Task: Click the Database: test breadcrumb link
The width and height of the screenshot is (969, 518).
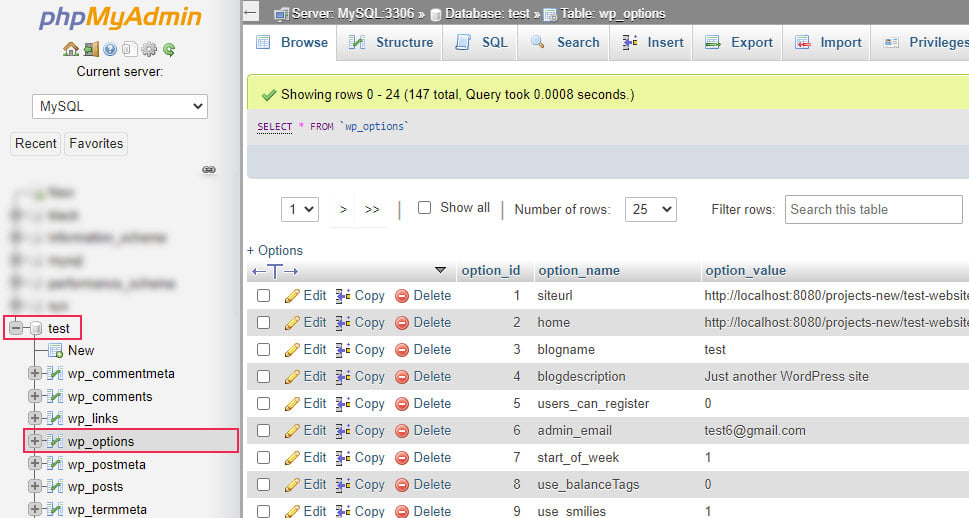Action: 487,14
